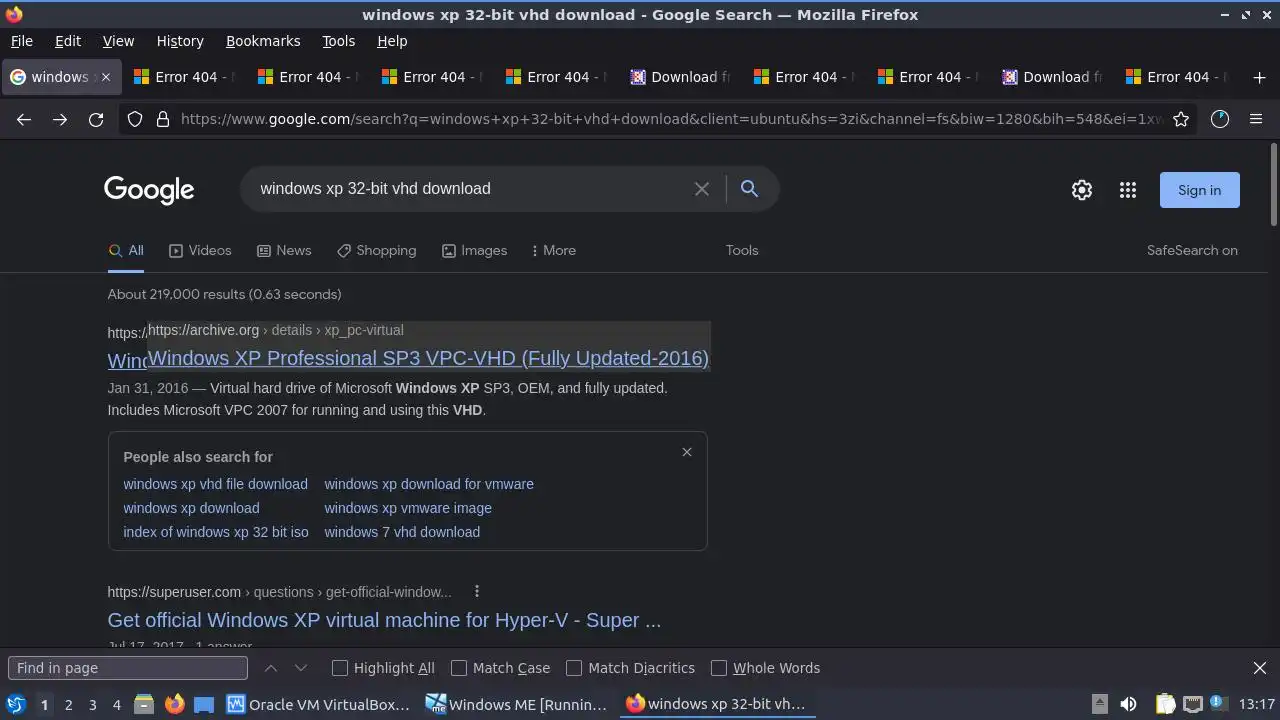Screen dimensions: 1280x720
Task: Open the clipboard tray icon
Action: point(1165,704)
